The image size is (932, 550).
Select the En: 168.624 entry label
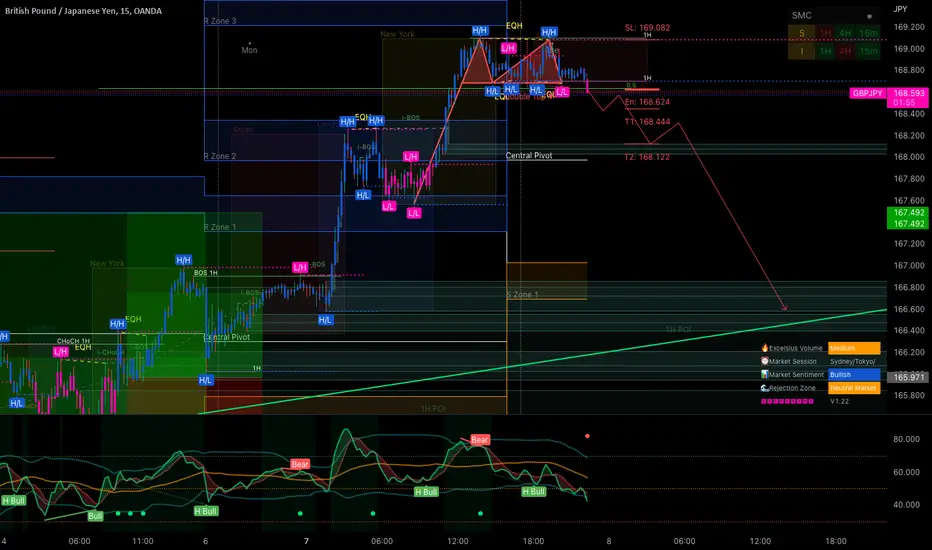(x=647, y=102)
